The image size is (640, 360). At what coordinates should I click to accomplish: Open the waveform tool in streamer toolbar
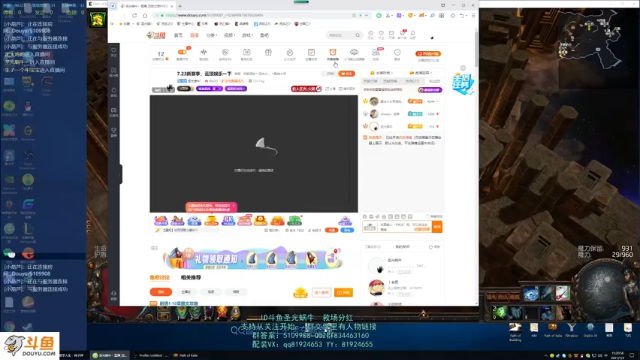[203, 53]
